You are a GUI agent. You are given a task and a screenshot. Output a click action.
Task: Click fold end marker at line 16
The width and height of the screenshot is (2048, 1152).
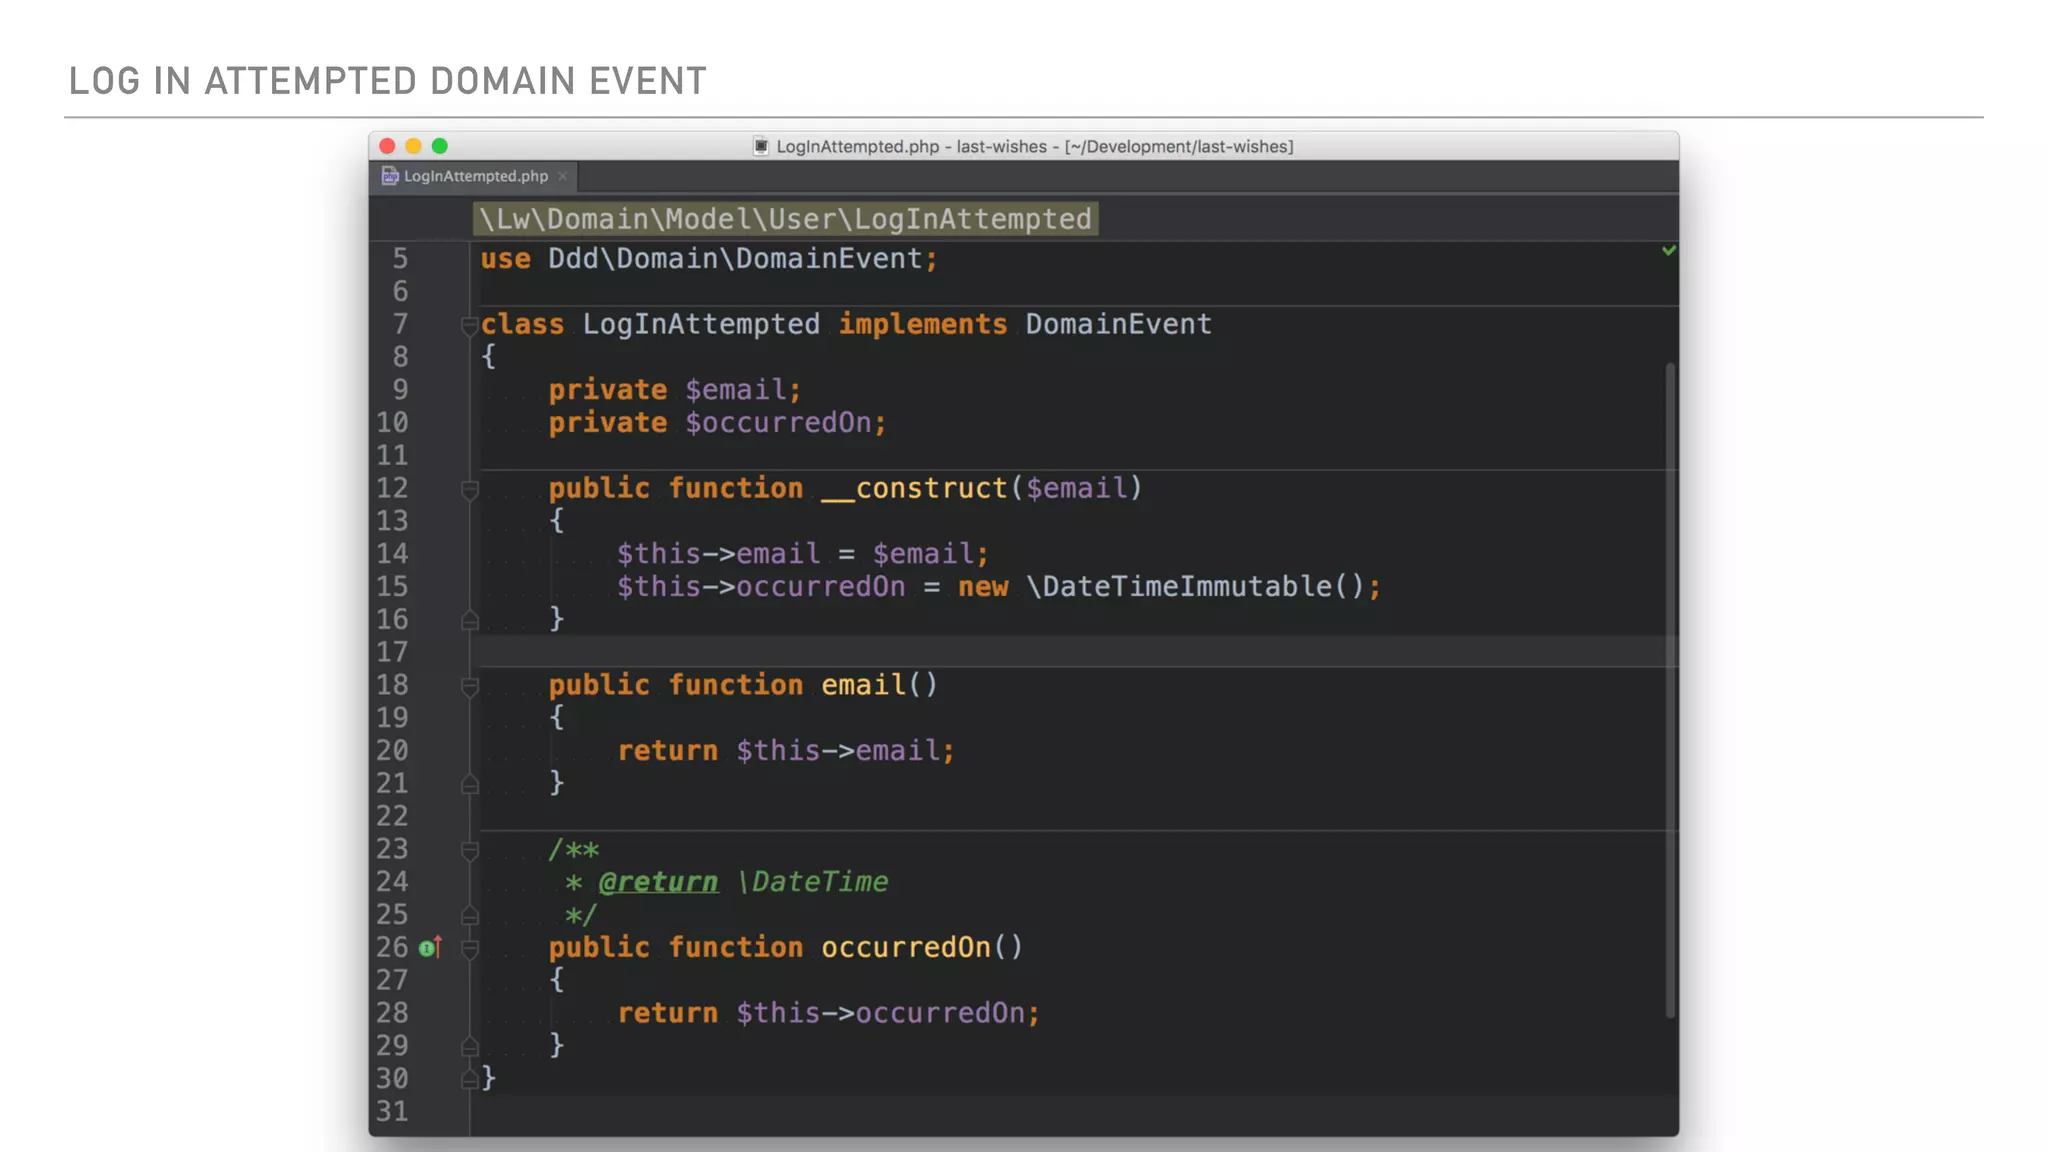(469, 620)
